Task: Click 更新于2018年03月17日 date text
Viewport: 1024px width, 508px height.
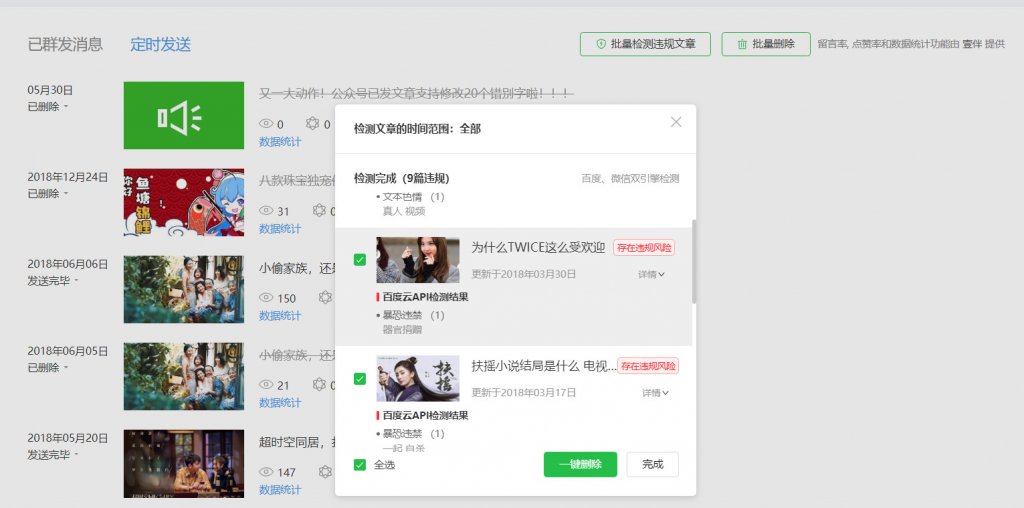Action: coord(524,392)
